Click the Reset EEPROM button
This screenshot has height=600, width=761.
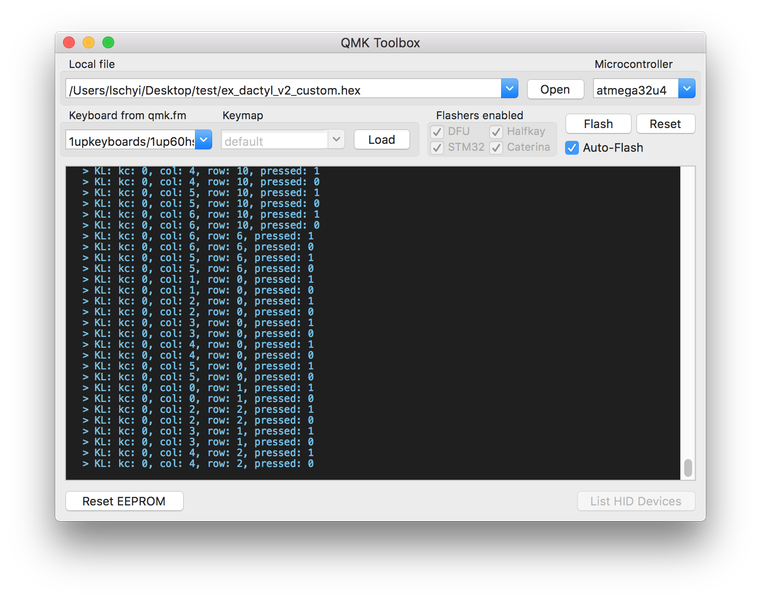tap(124, 501)
